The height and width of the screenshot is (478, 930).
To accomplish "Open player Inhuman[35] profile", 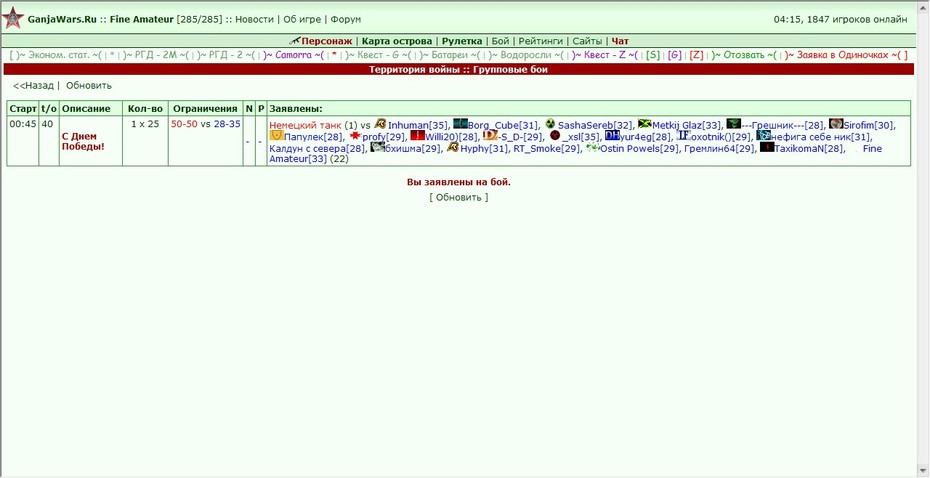I will 418,125.
